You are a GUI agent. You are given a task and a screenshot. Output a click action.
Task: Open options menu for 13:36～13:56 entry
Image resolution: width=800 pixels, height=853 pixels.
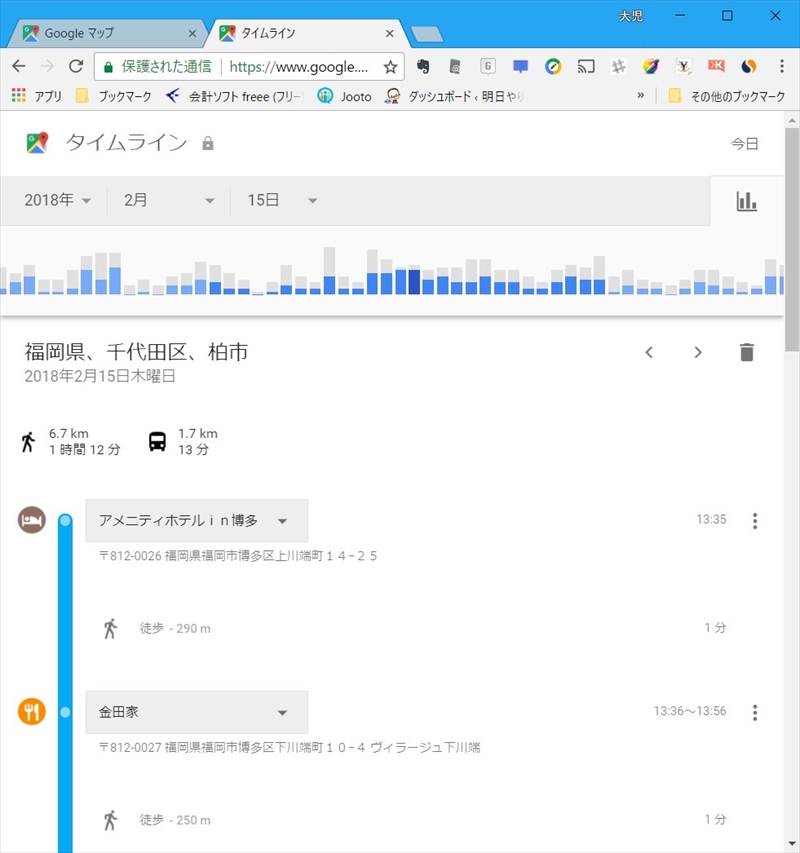[755, 712]
